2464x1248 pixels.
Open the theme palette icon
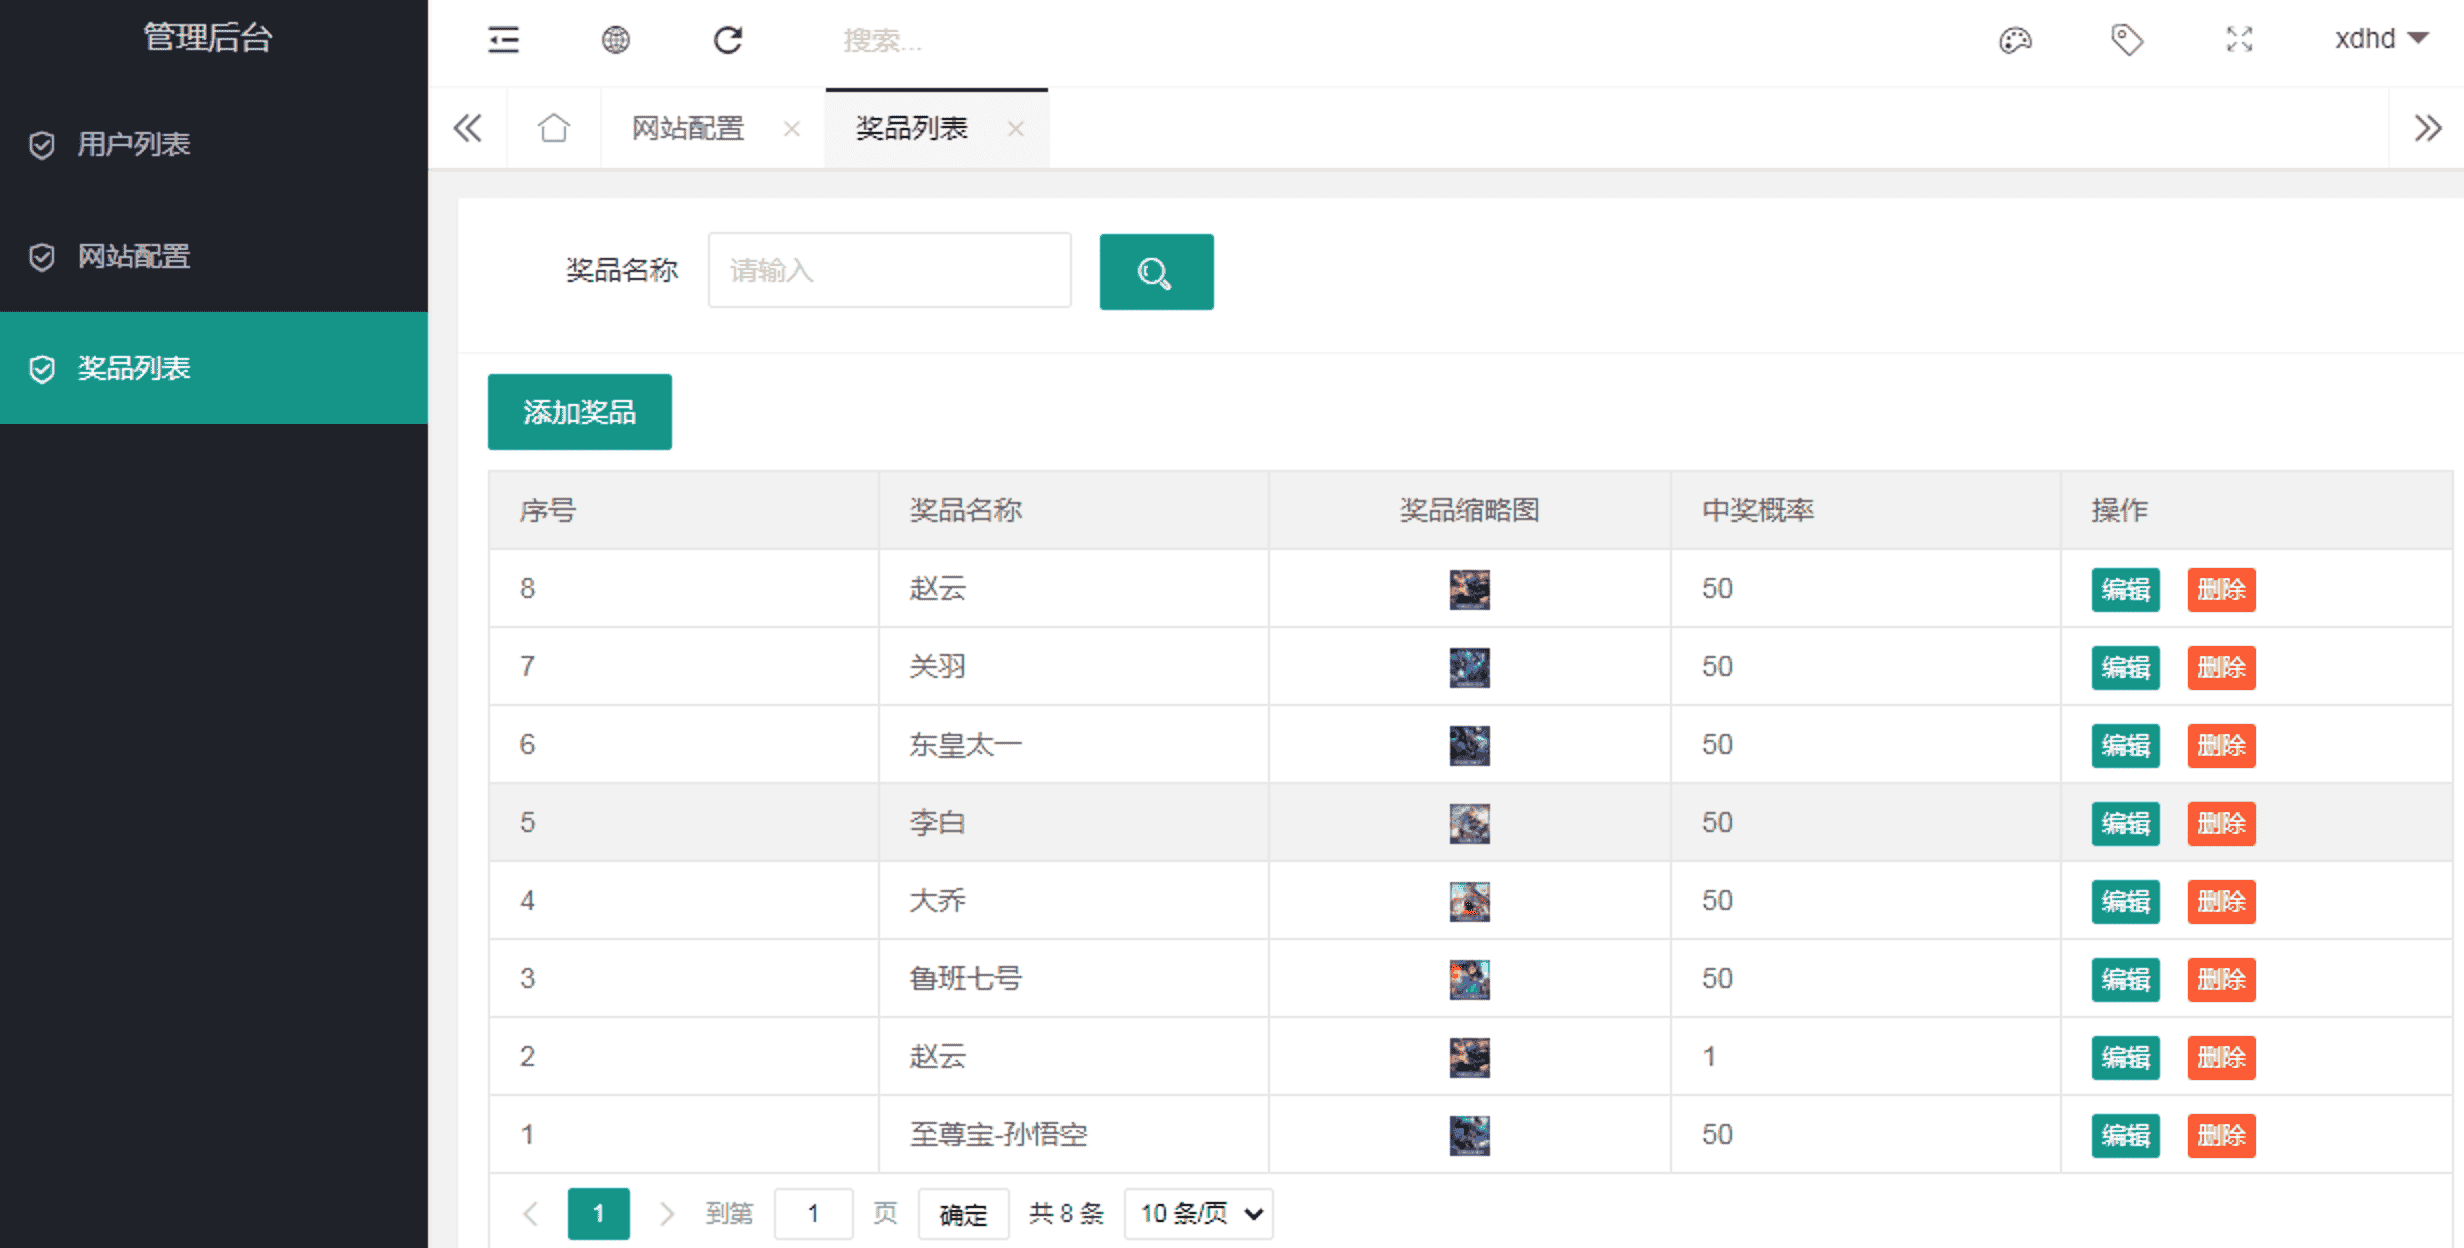click(x=2015, y=40)
